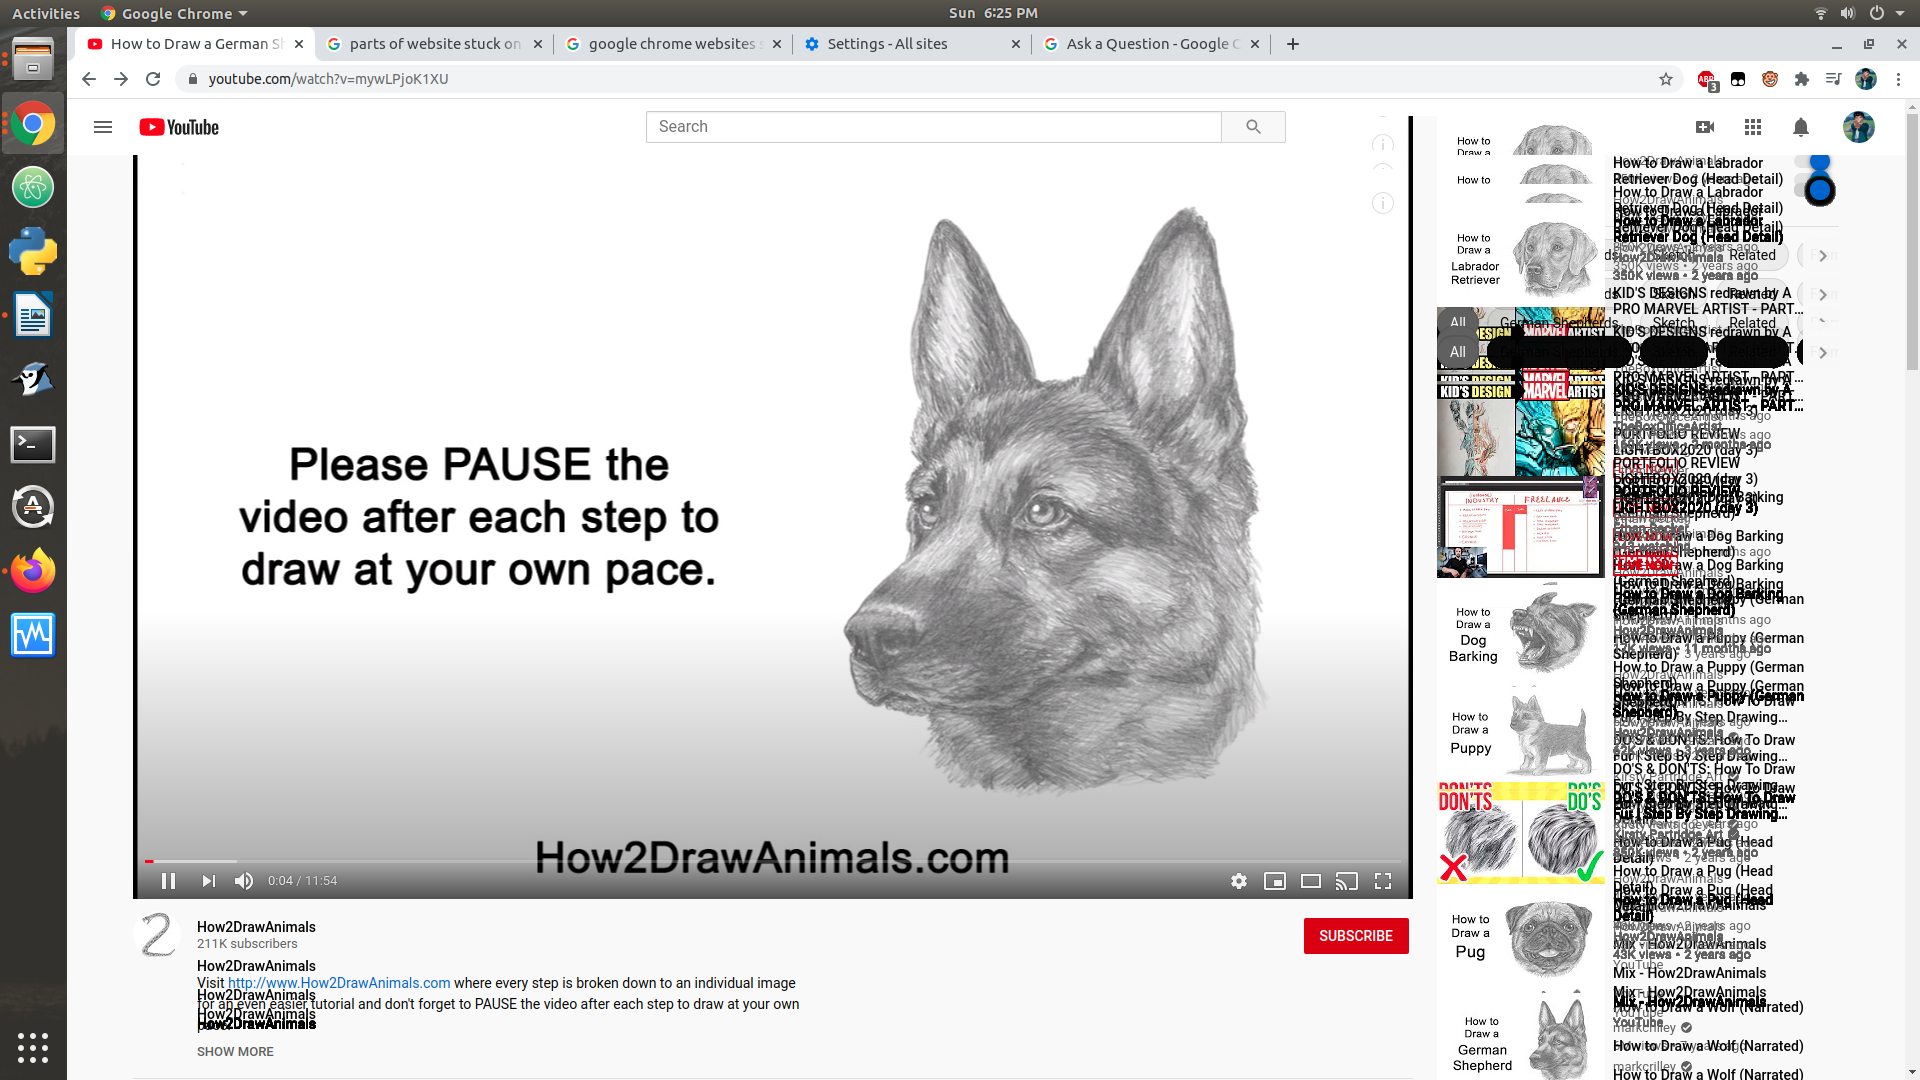Open the How2DrawAnimals.com link
This screenshot has height=1080, width=1920.
pos(339,983)
